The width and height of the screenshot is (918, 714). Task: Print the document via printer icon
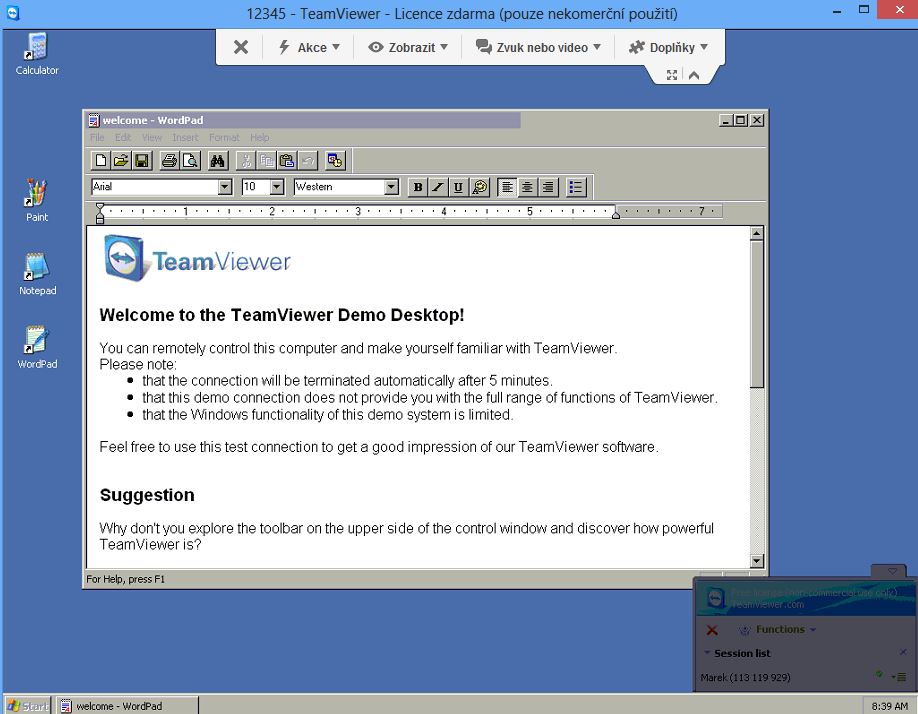[169, 160]
